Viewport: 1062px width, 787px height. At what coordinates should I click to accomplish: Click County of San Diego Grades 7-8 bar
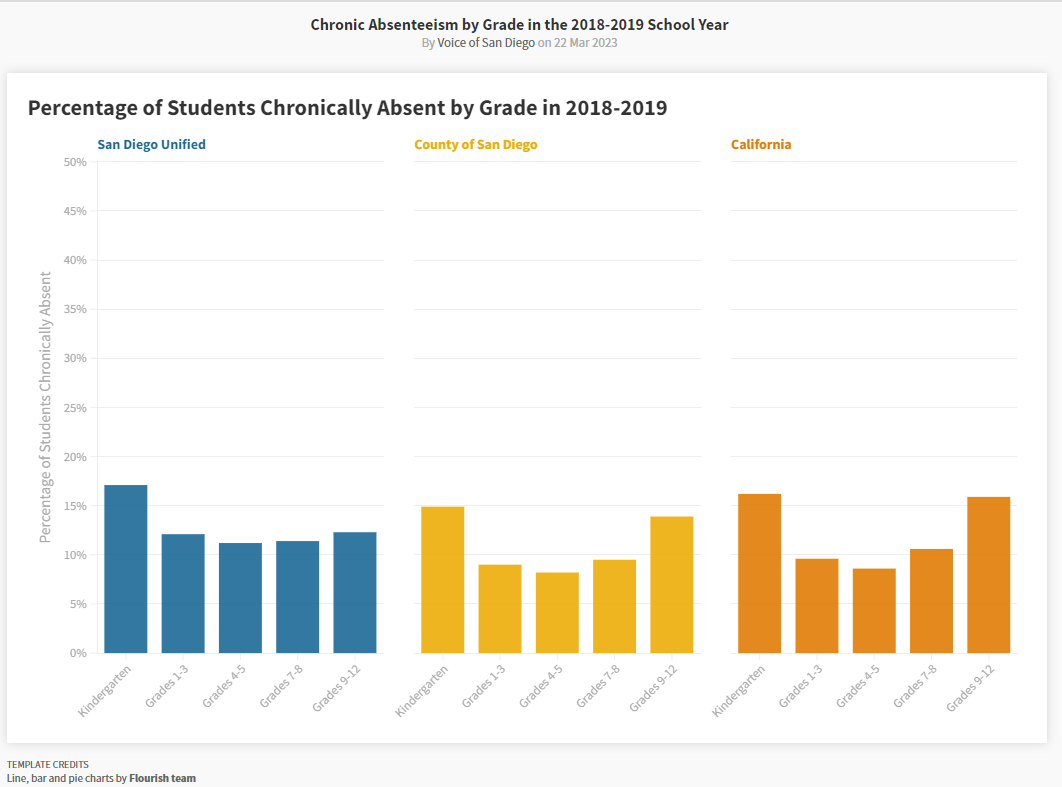click(x=614, y=606)
